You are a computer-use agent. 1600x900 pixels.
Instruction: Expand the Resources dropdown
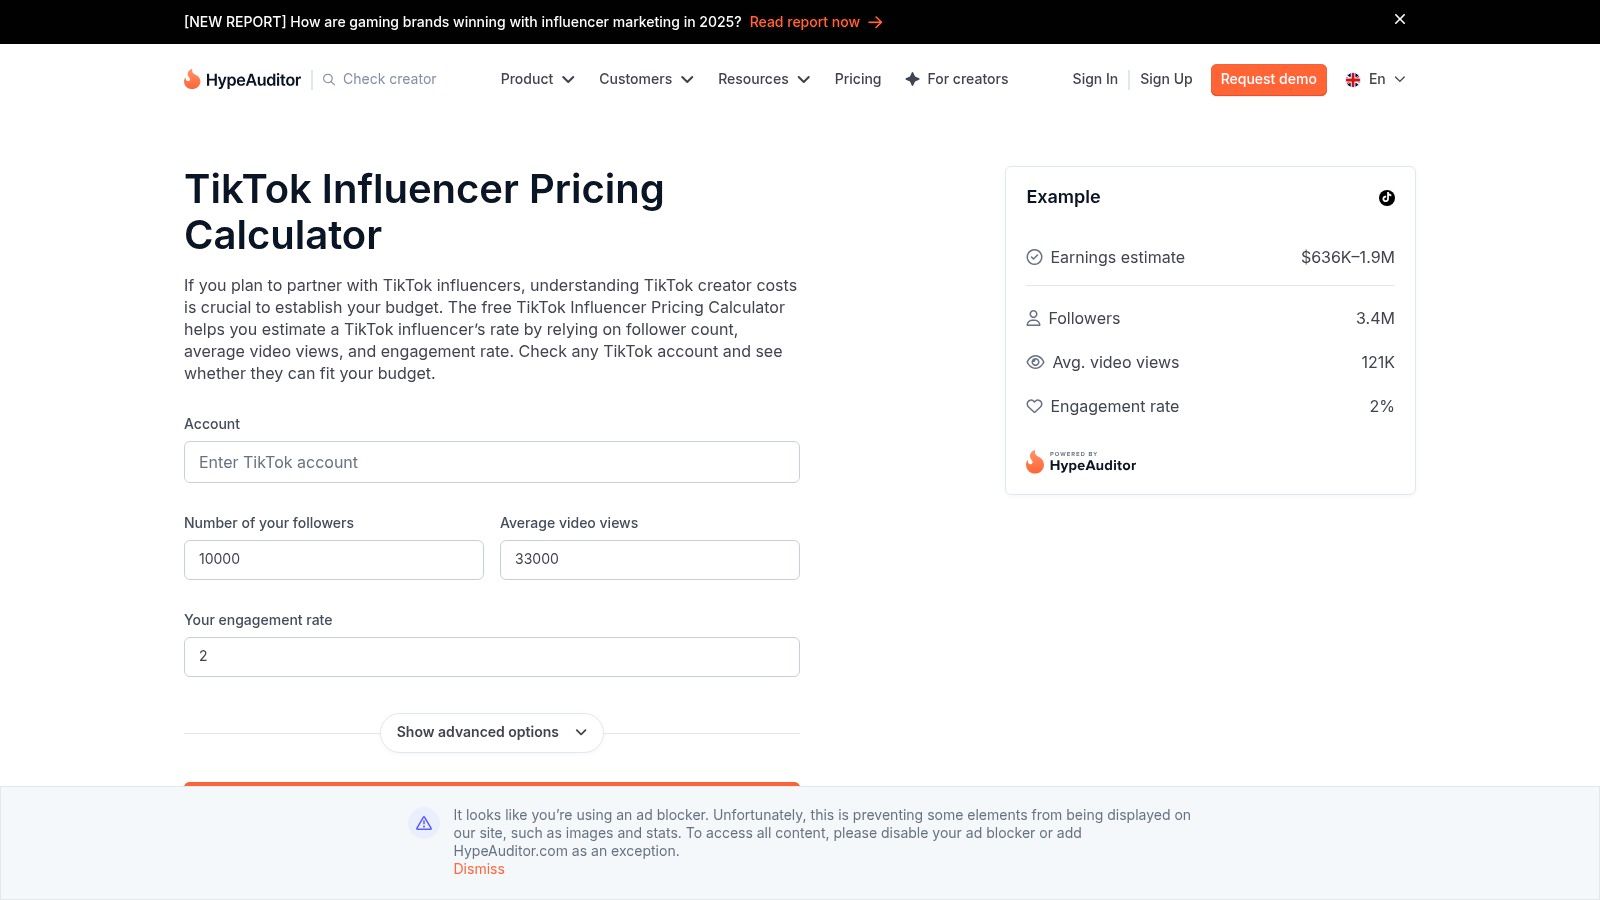pos(763,79)
